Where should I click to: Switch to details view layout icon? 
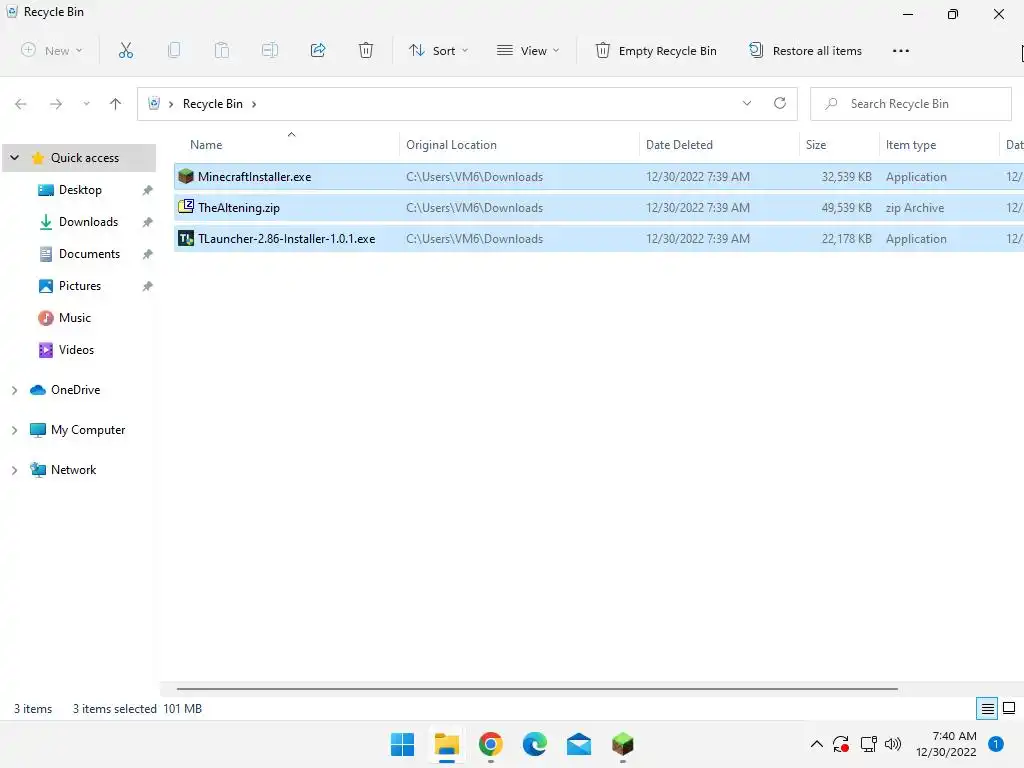pos(987,709)
